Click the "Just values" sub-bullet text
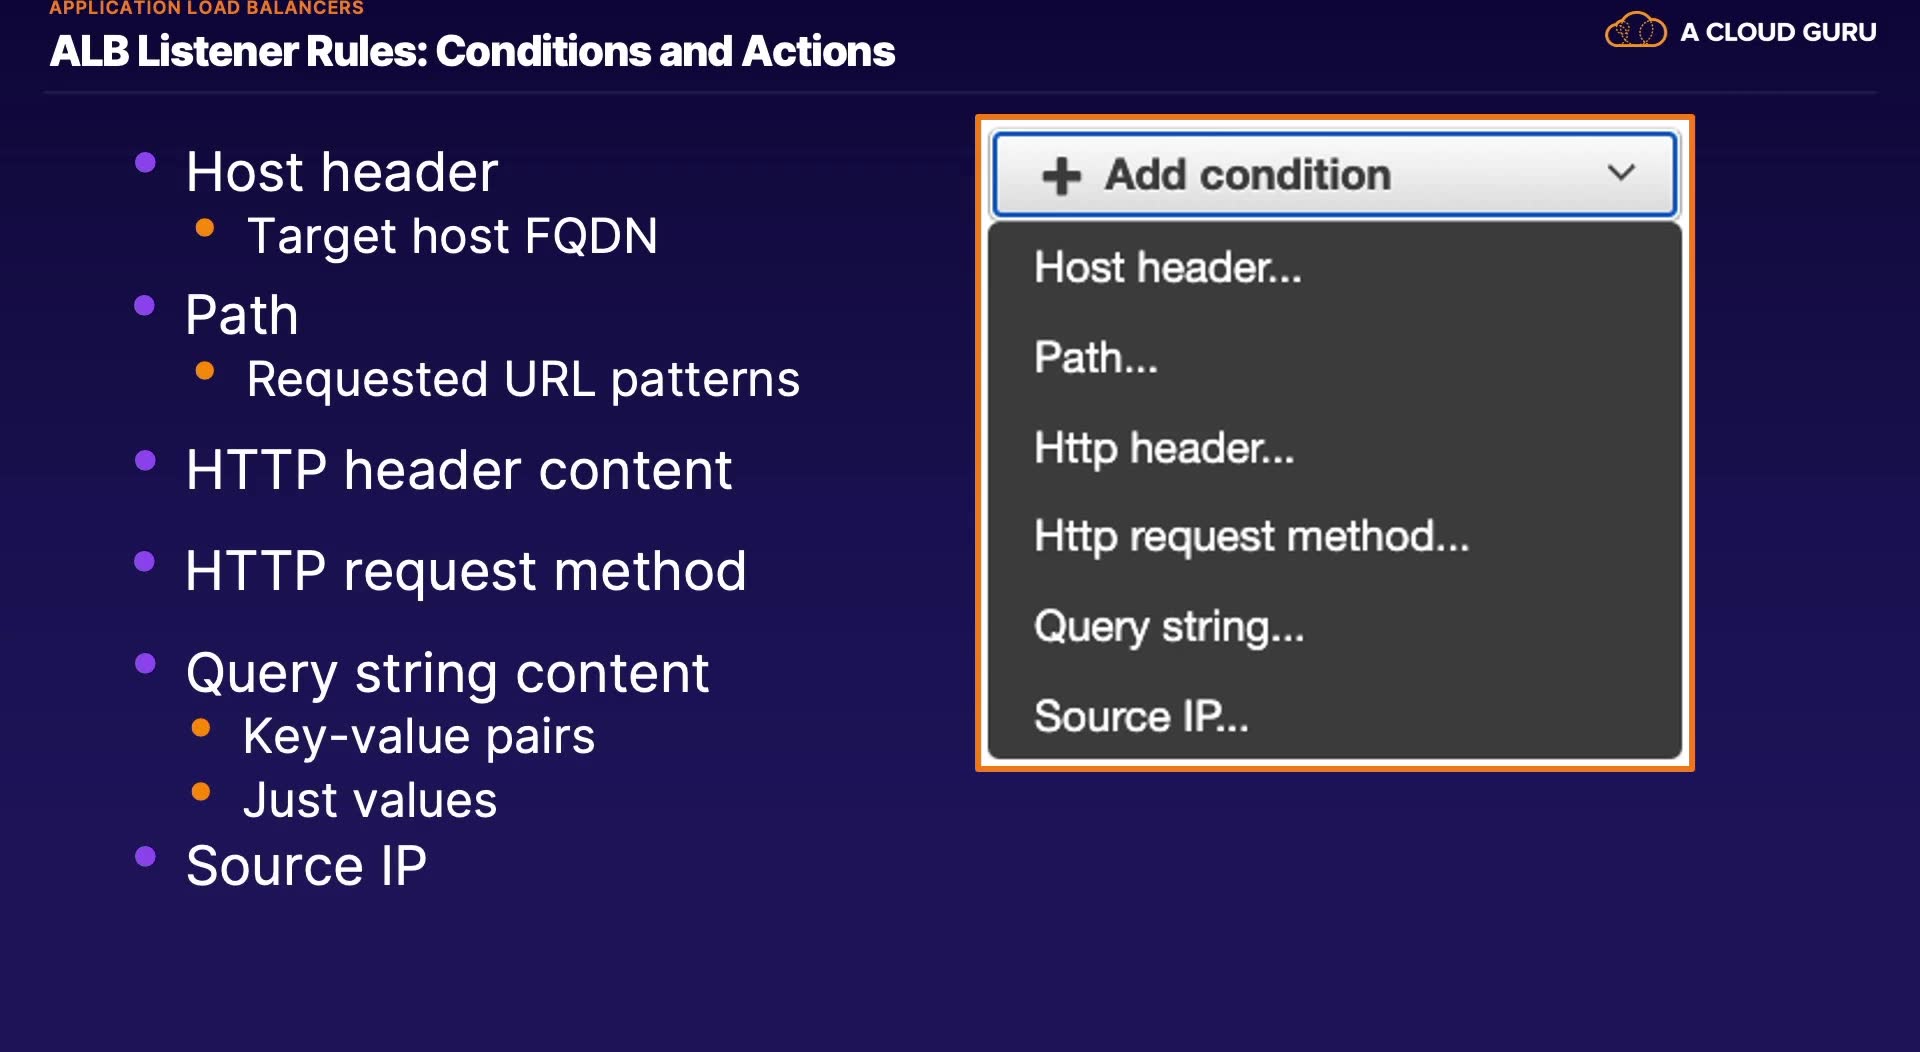 (x=370, y=801)
